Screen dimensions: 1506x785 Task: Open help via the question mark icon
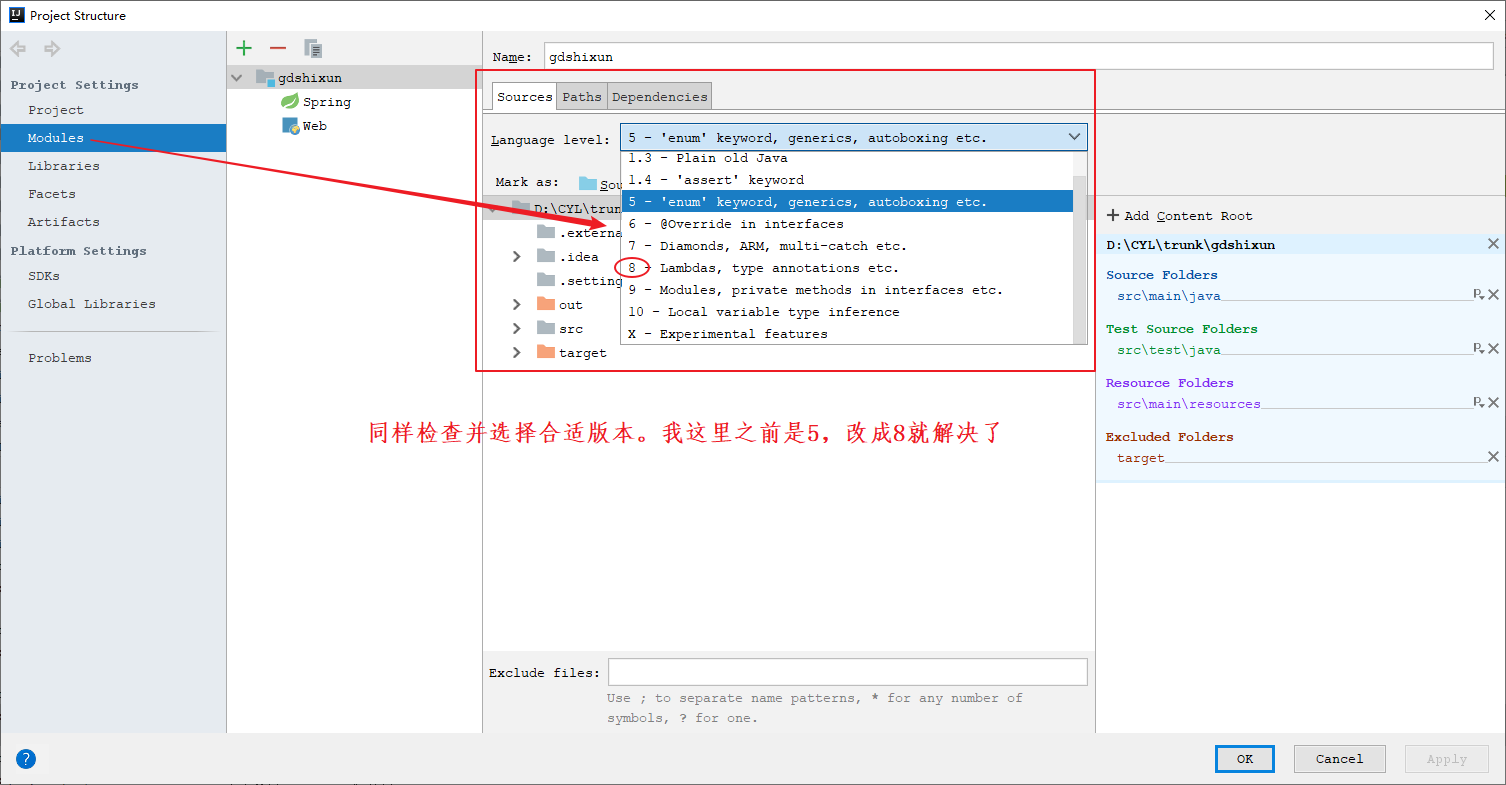click(x=25, y=758)
